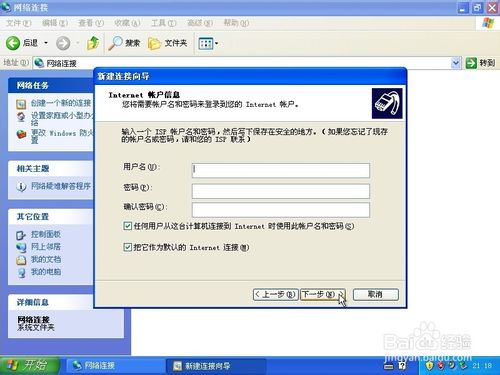Open the Back button history dropdown arrow
Viewport: 500px width, 375px height.
coord(46,43)
